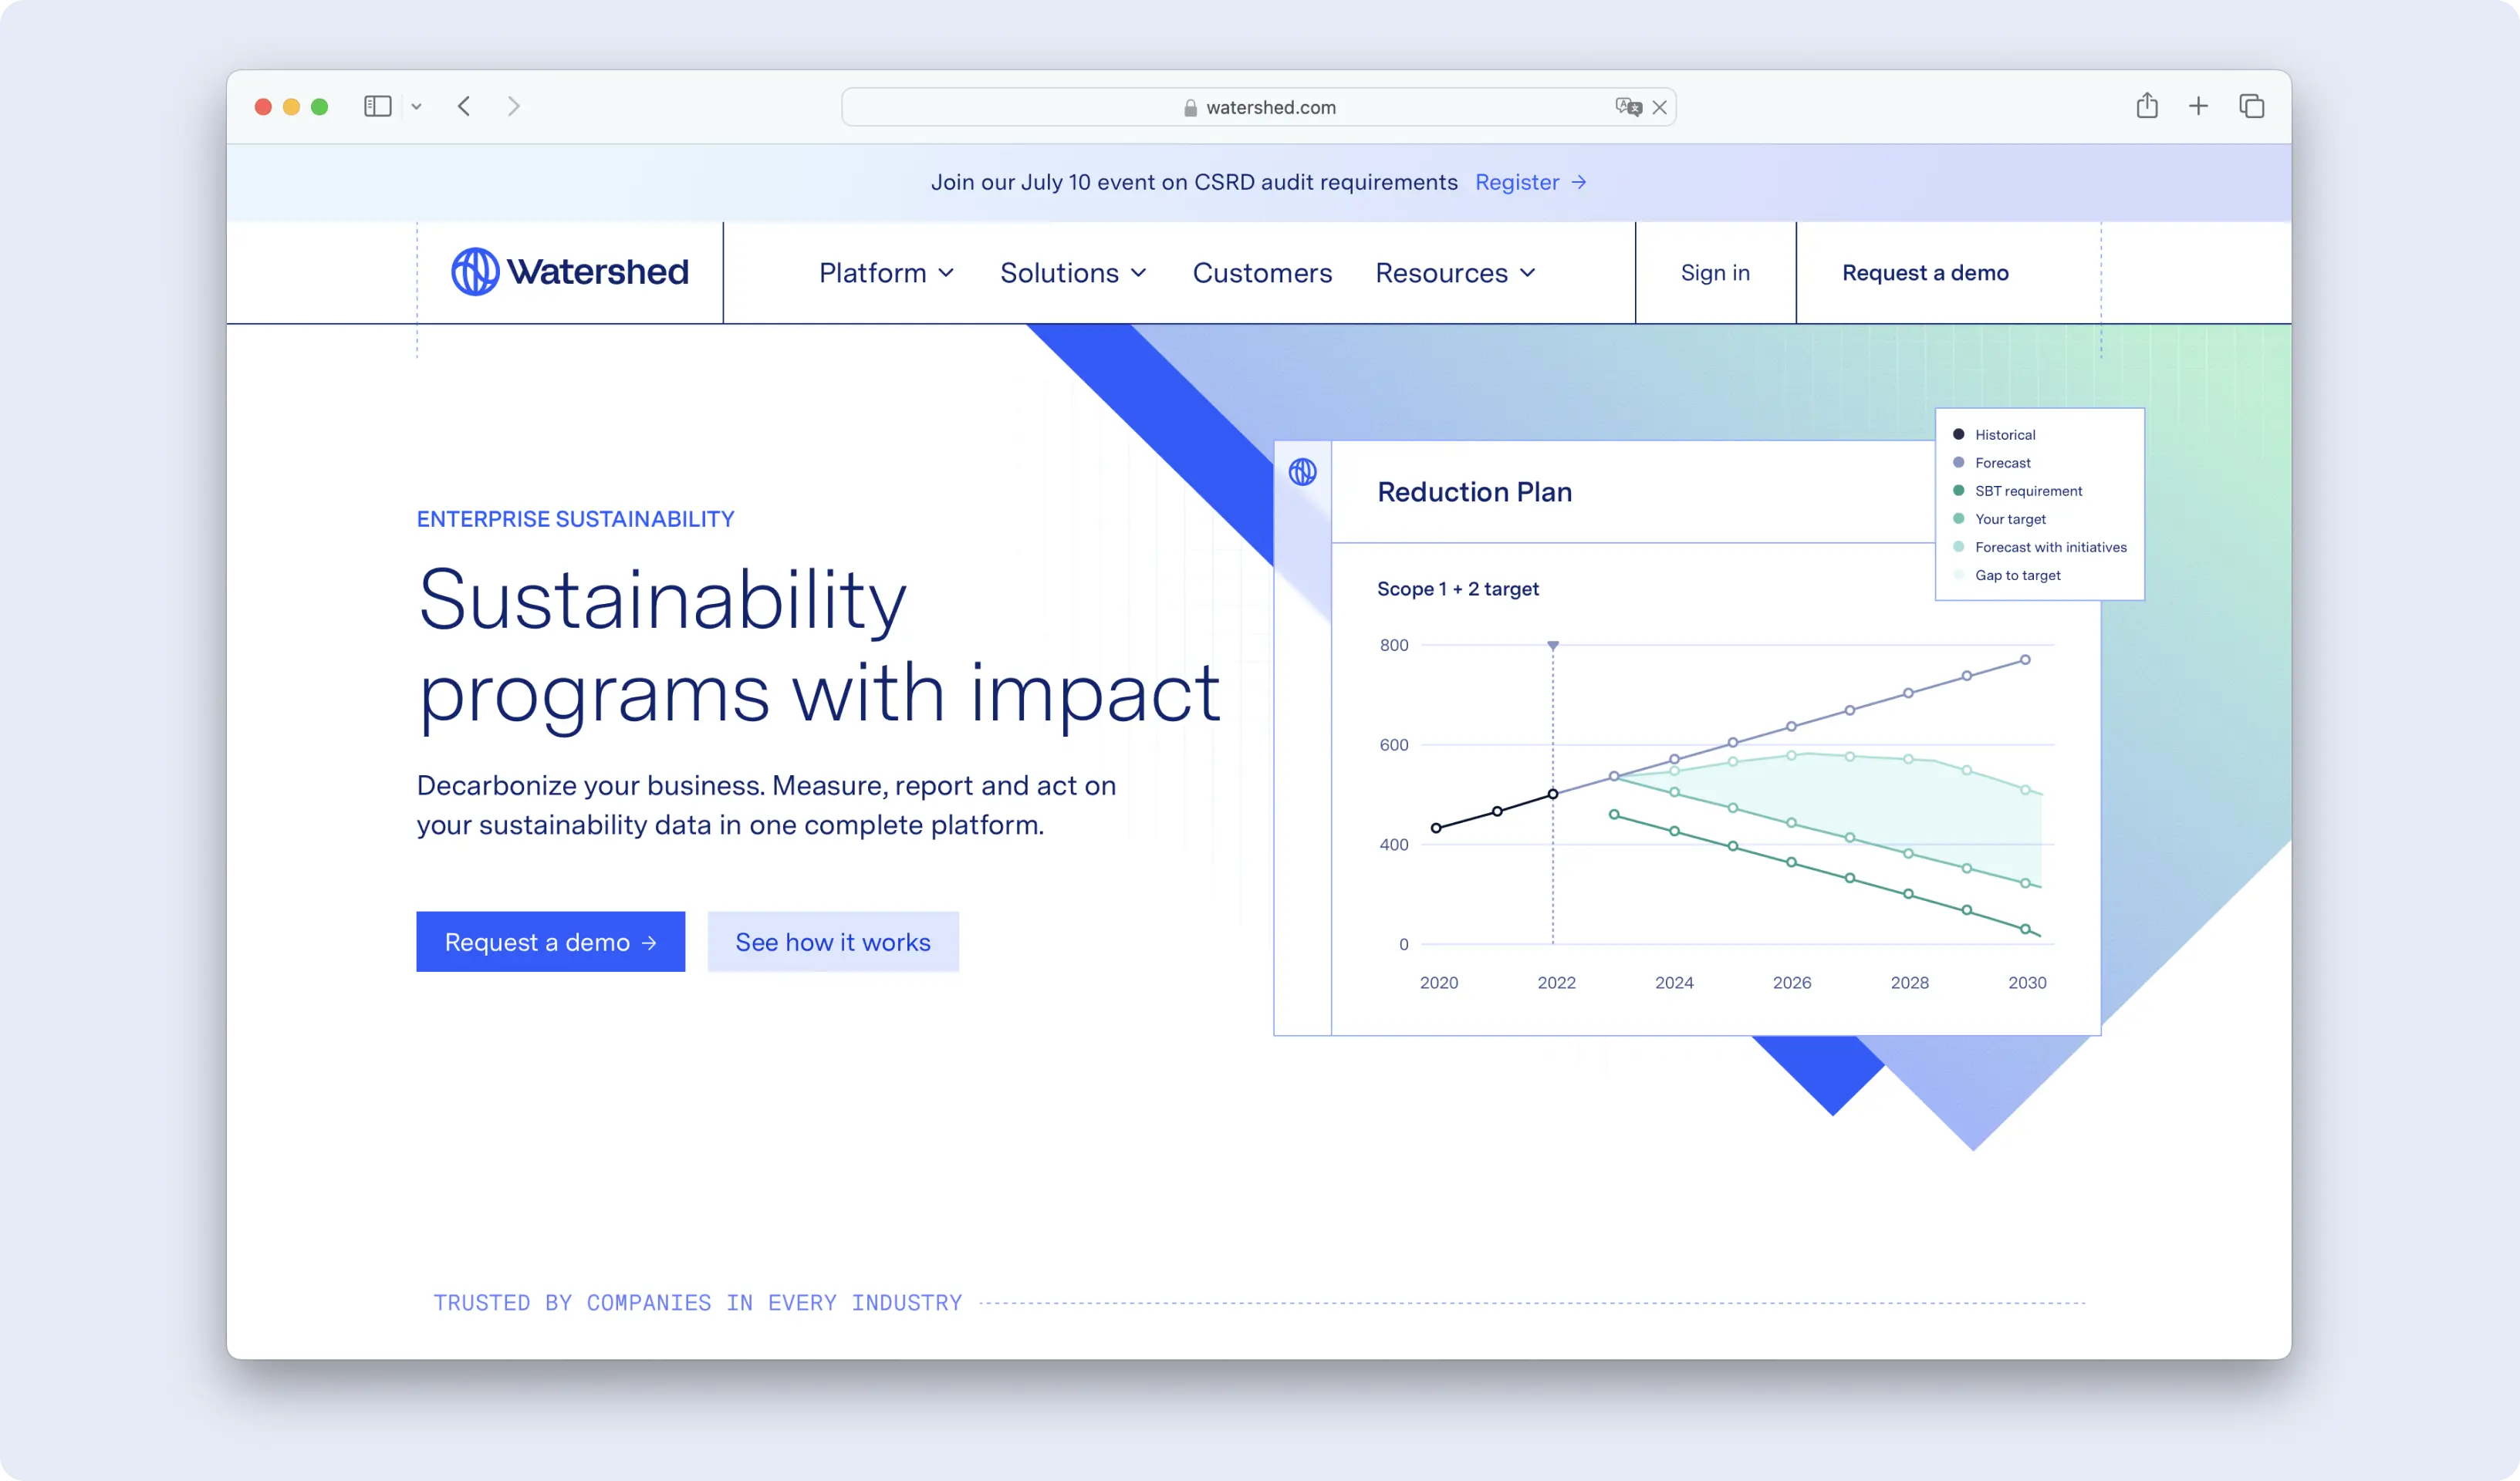This screenshot has height=1481, width=2520.
Task: Open the Resources dropdown menu
Action: [1455, 273]
